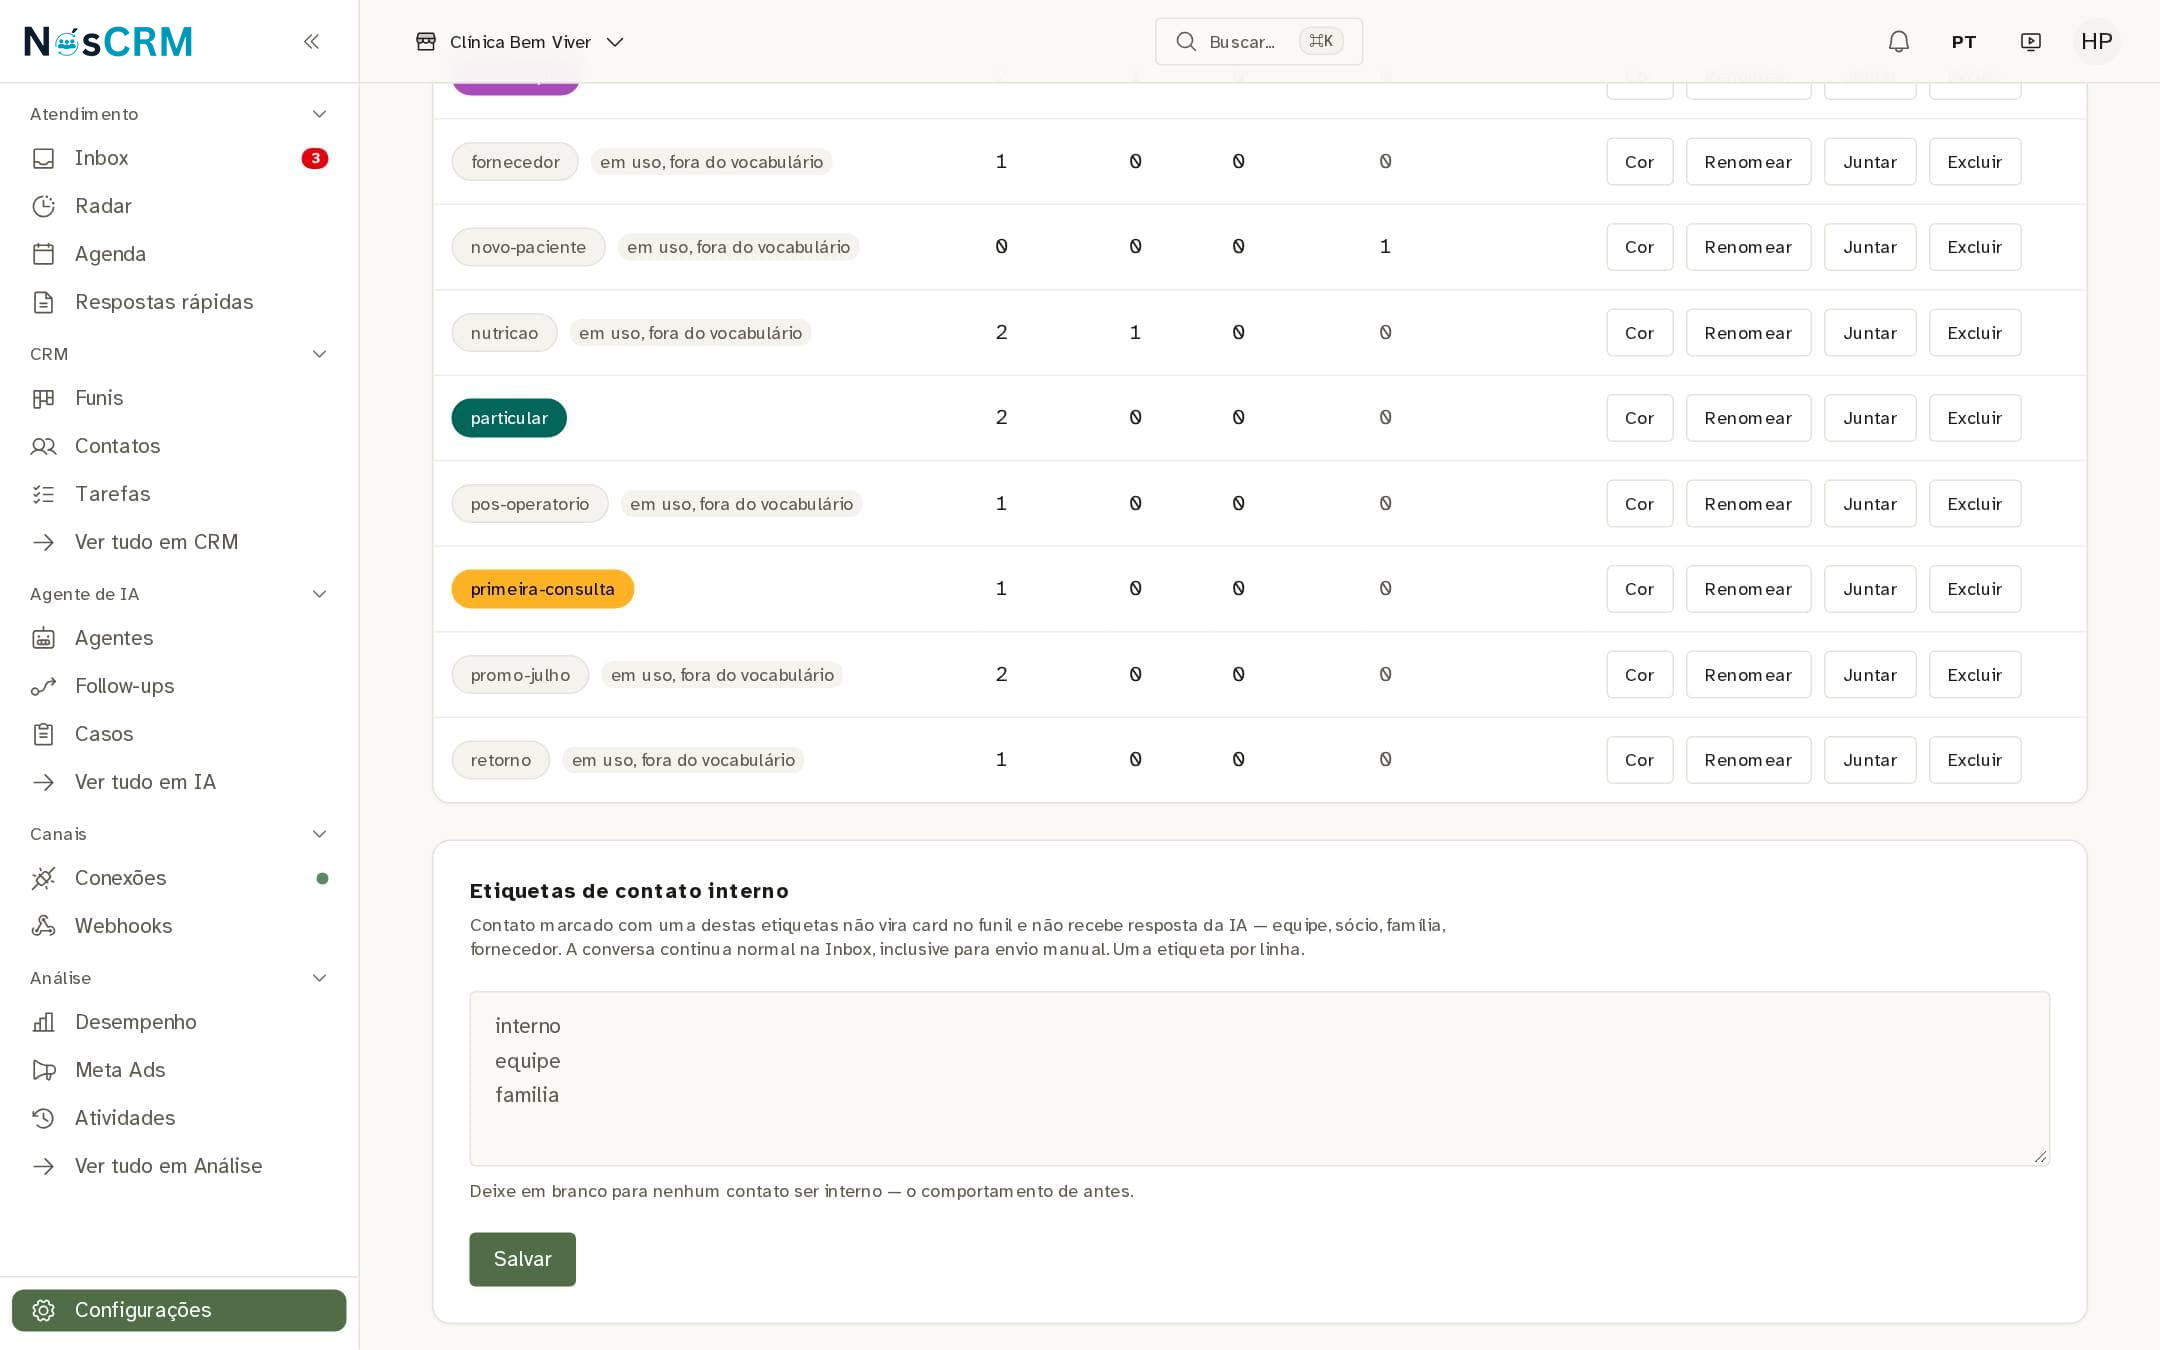Click the Funis board icon
Viewport: 2160px width, 1350px height.
[43, 398]
